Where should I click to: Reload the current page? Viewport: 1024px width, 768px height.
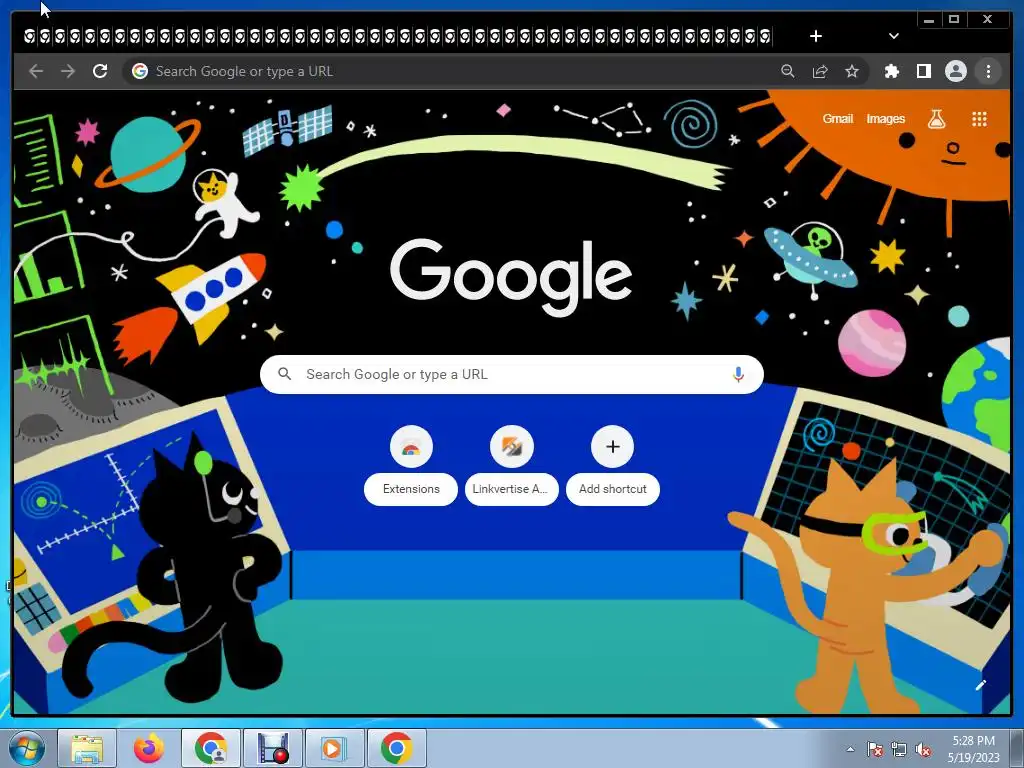pos(100,71)
